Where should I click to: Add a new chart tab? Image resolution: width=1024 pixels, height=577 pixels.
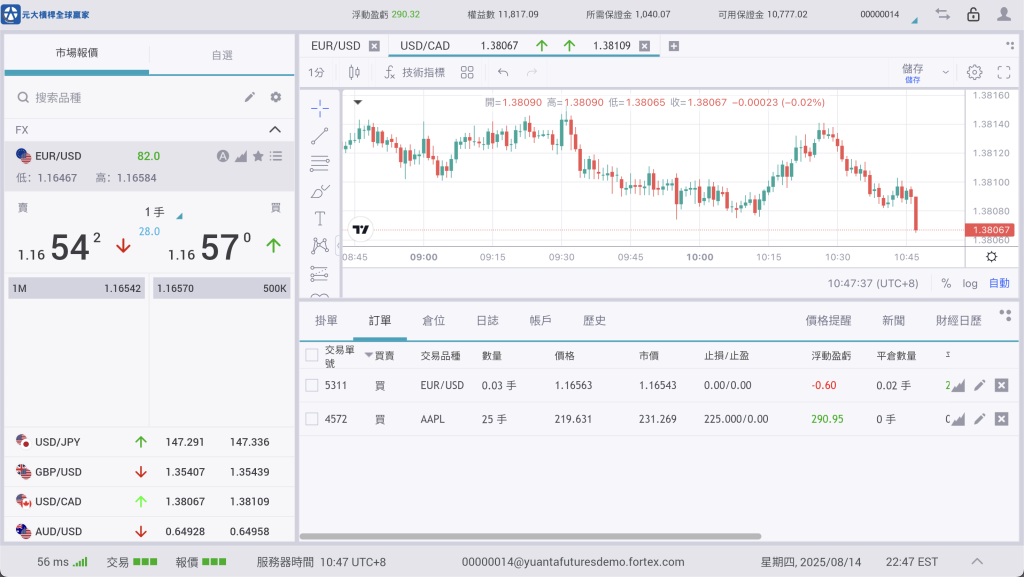point(674,46)
